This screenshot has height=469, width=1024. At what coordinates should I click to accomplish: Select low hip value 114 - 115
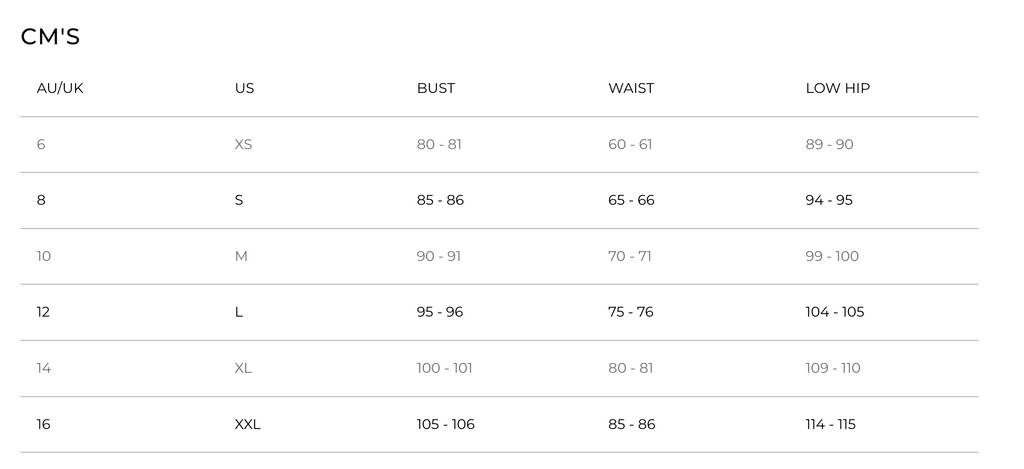[830, 424]
